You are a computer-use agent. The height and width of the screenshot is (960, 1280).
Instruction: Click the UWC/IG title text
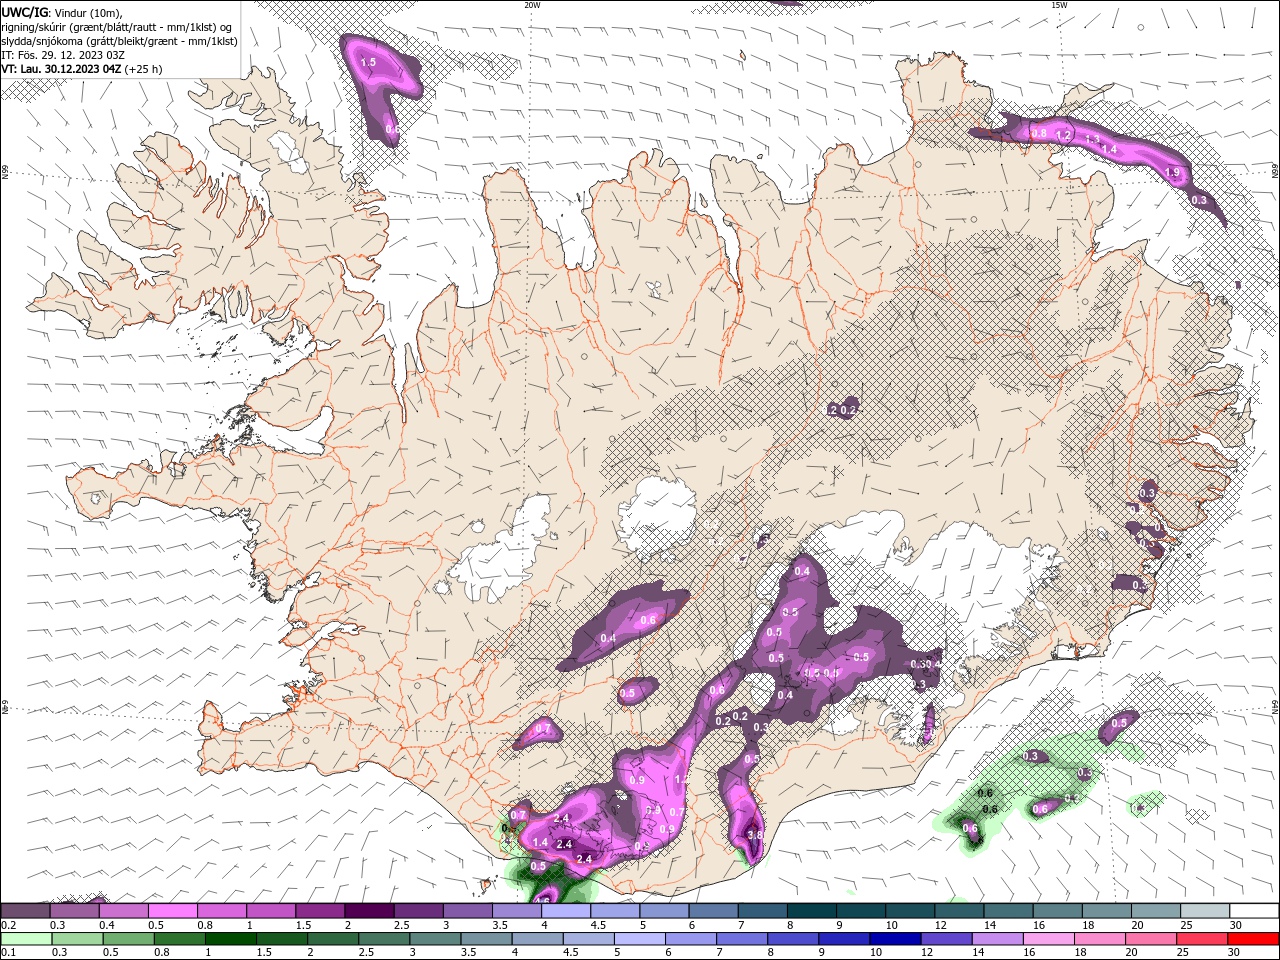[24, 12]
